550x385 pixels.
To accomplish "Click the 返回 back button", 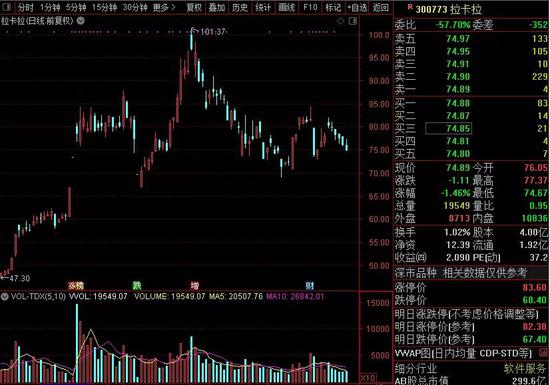I will click(380, 7).
